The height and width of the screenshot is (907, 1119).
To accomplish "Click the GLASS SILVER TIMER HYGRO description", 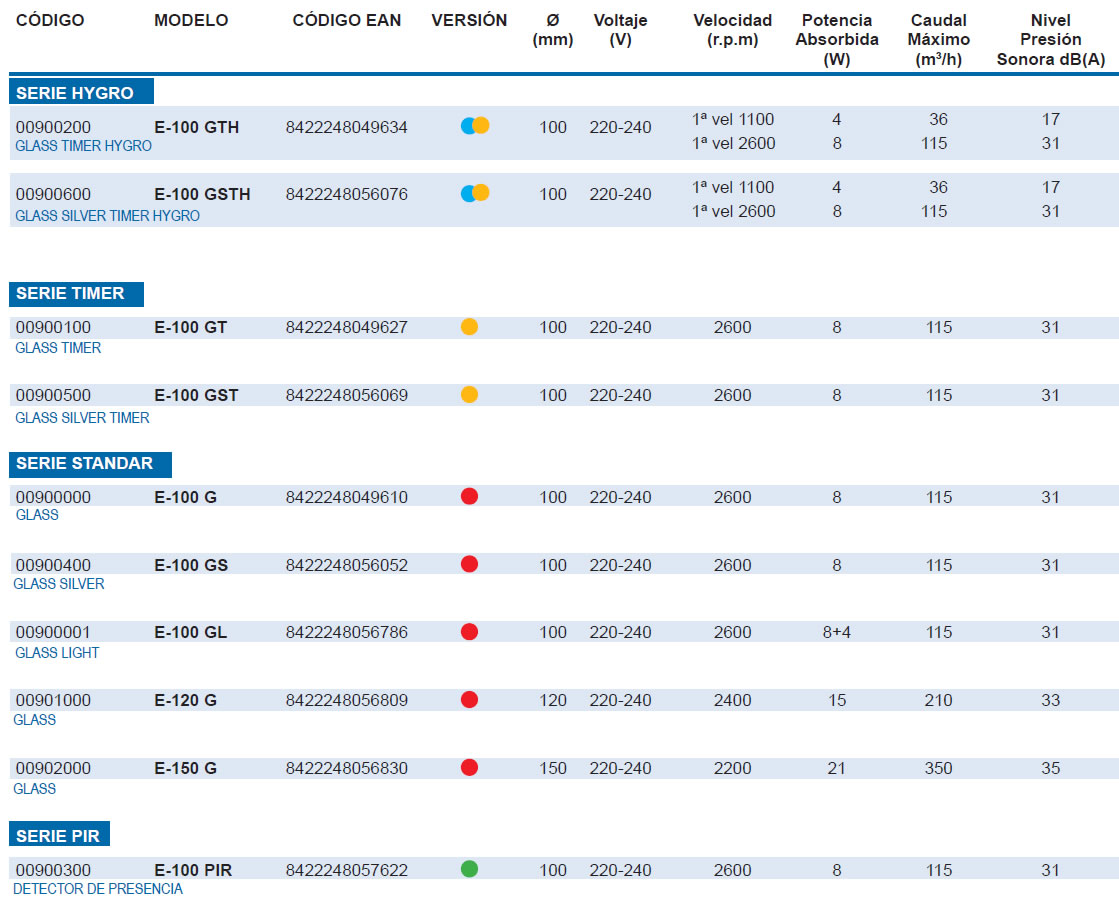I will pyautogui.click(x=107, y=216).
